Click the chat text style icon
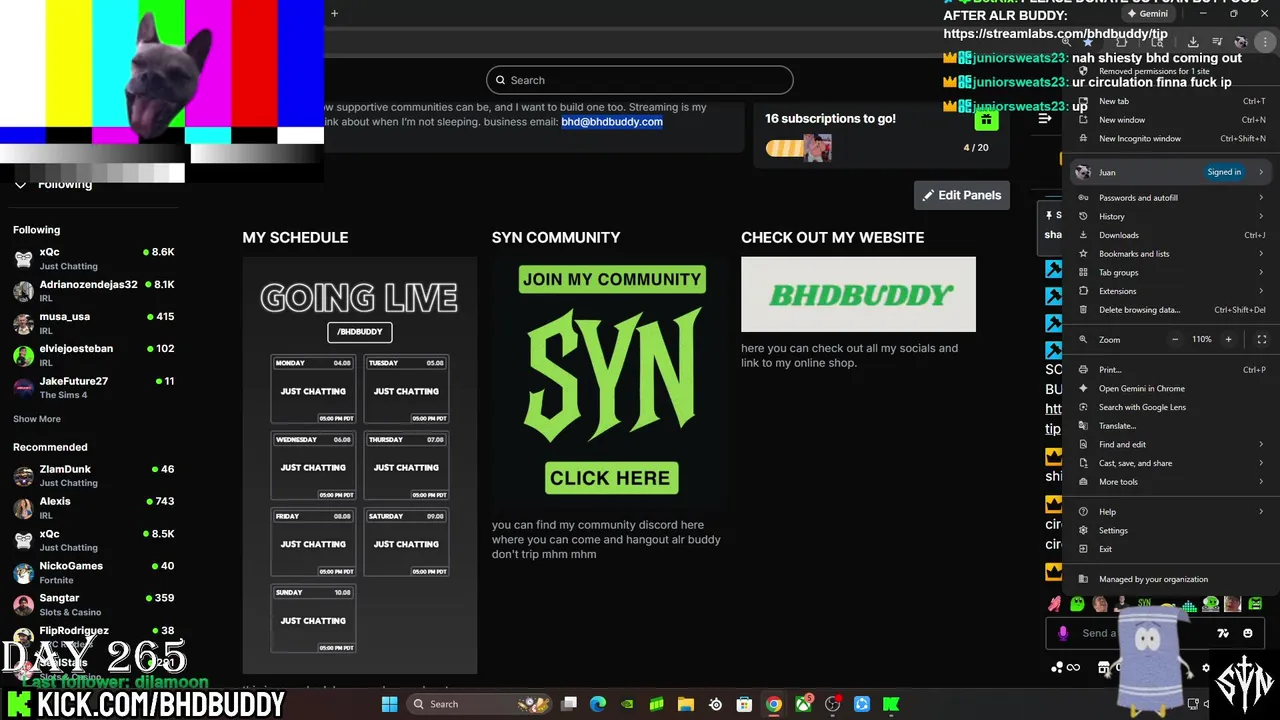Viewport: 1280px width, 720px height. [1222, 633]
